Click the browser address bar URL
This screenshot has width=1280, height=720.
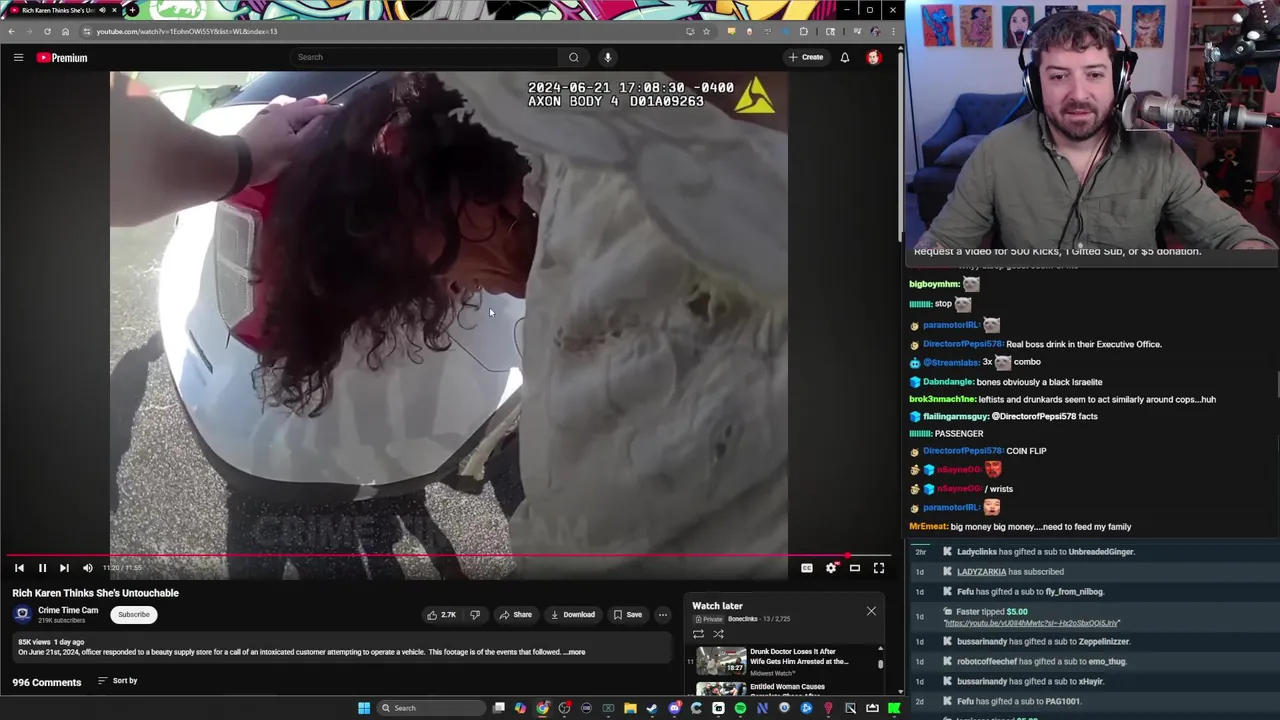tap(187, 31)
